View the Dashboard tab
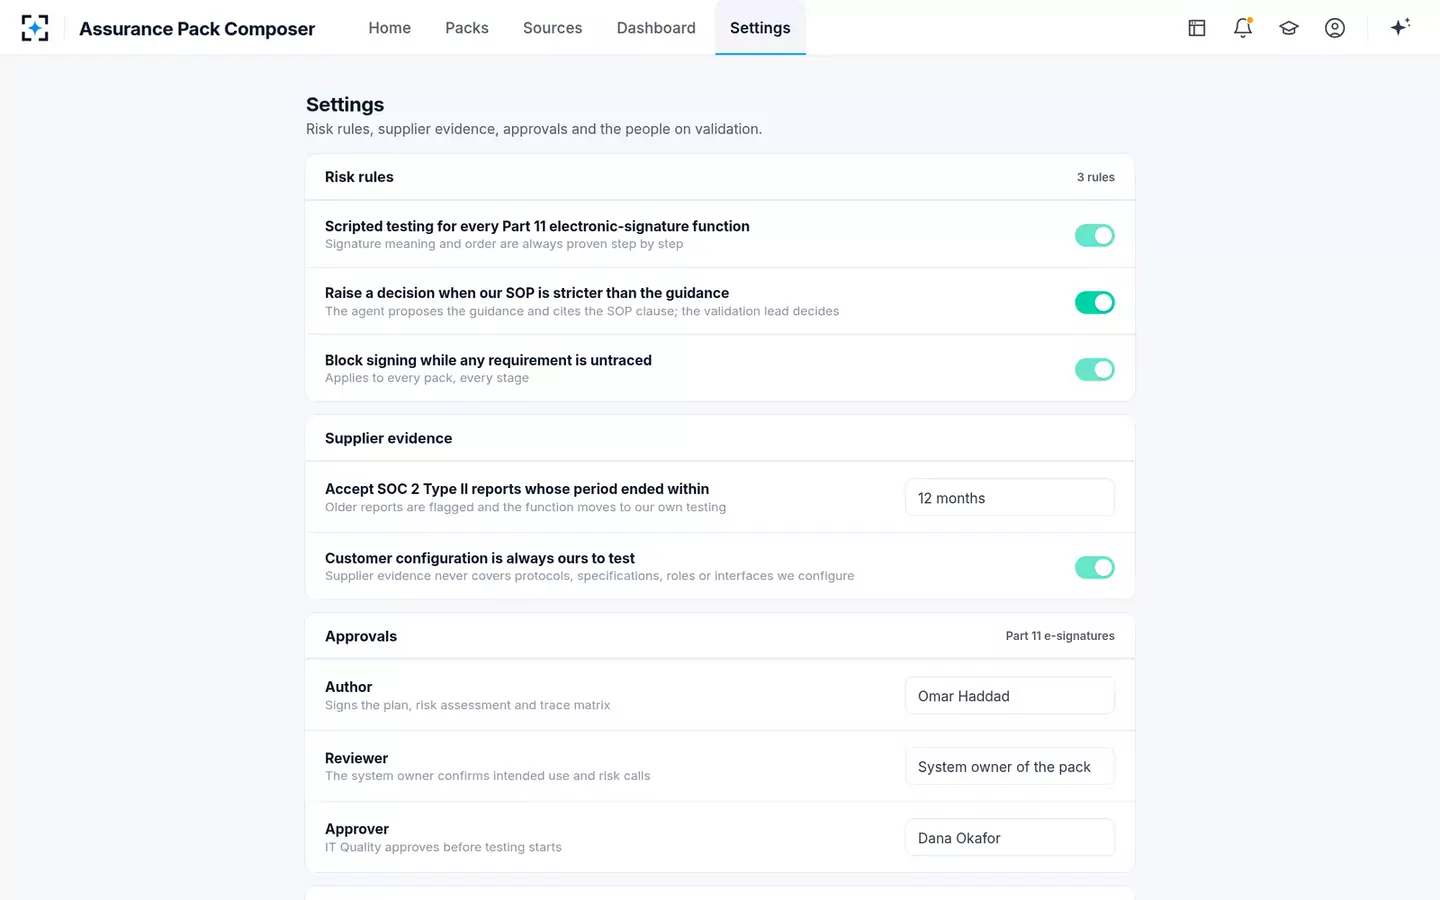Screen dimensions: 1440x900 click(656, 28)
